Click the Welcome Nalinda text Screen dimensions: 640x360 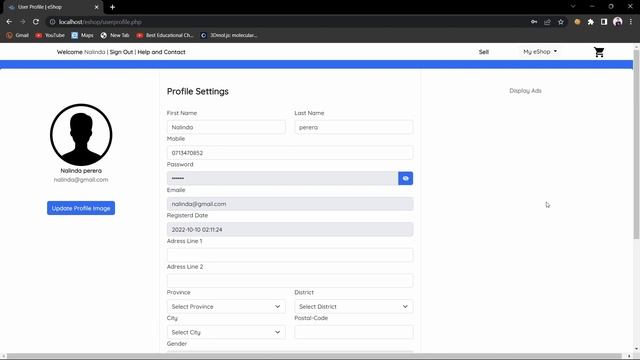pos(81,52)
